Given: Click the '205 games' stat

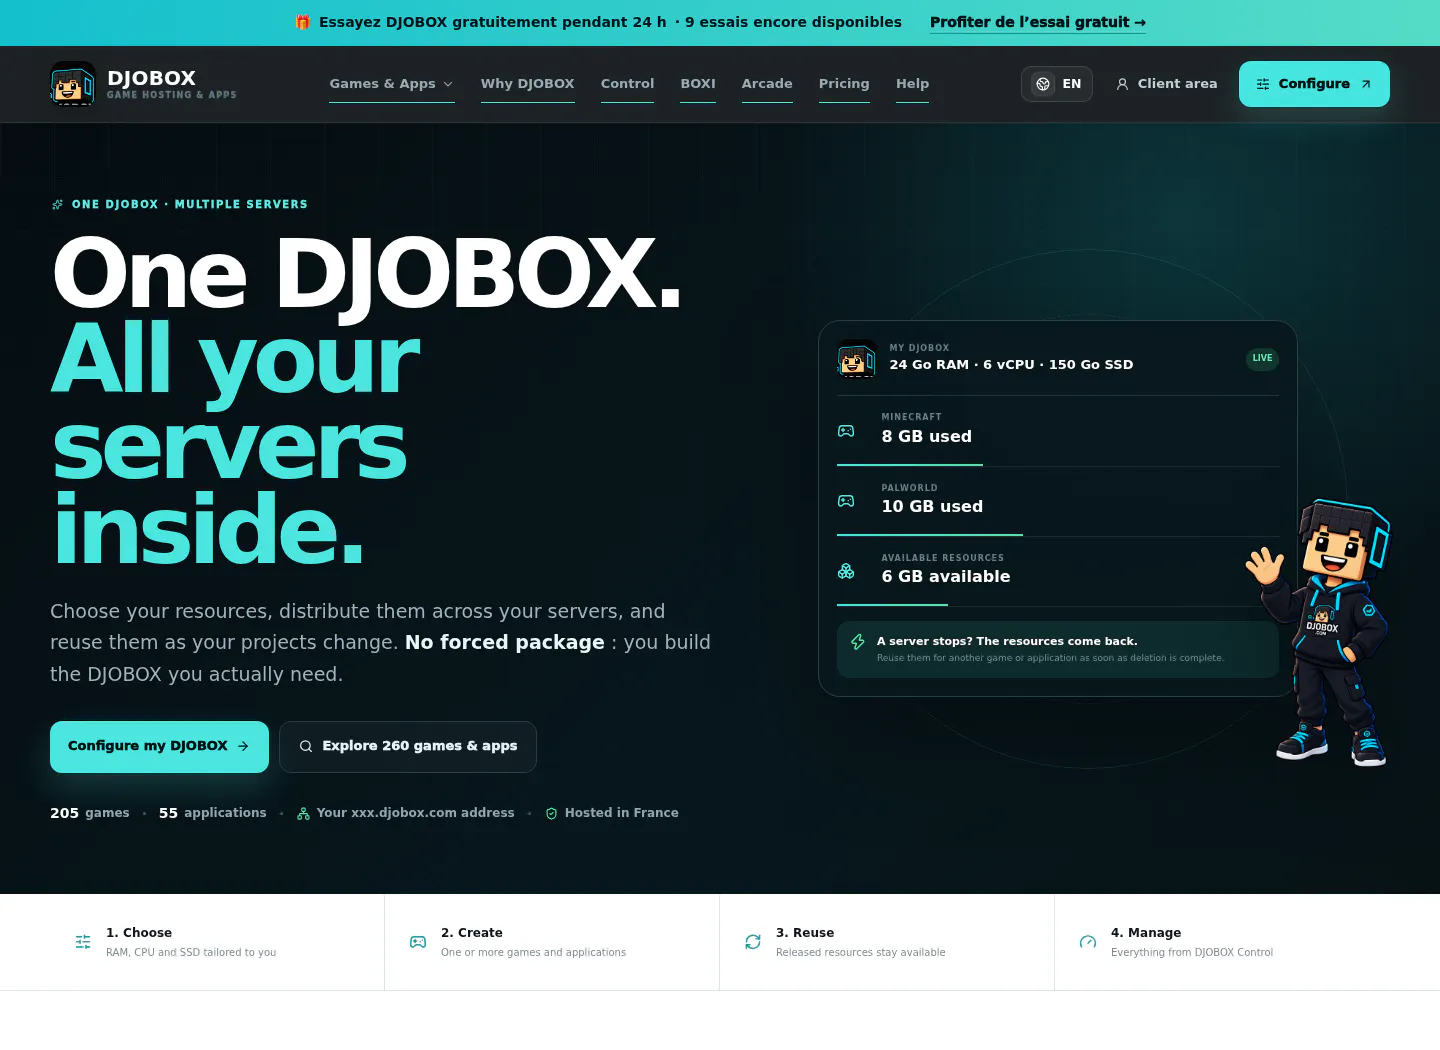Looking at the screenshot, I should (90, 813).
